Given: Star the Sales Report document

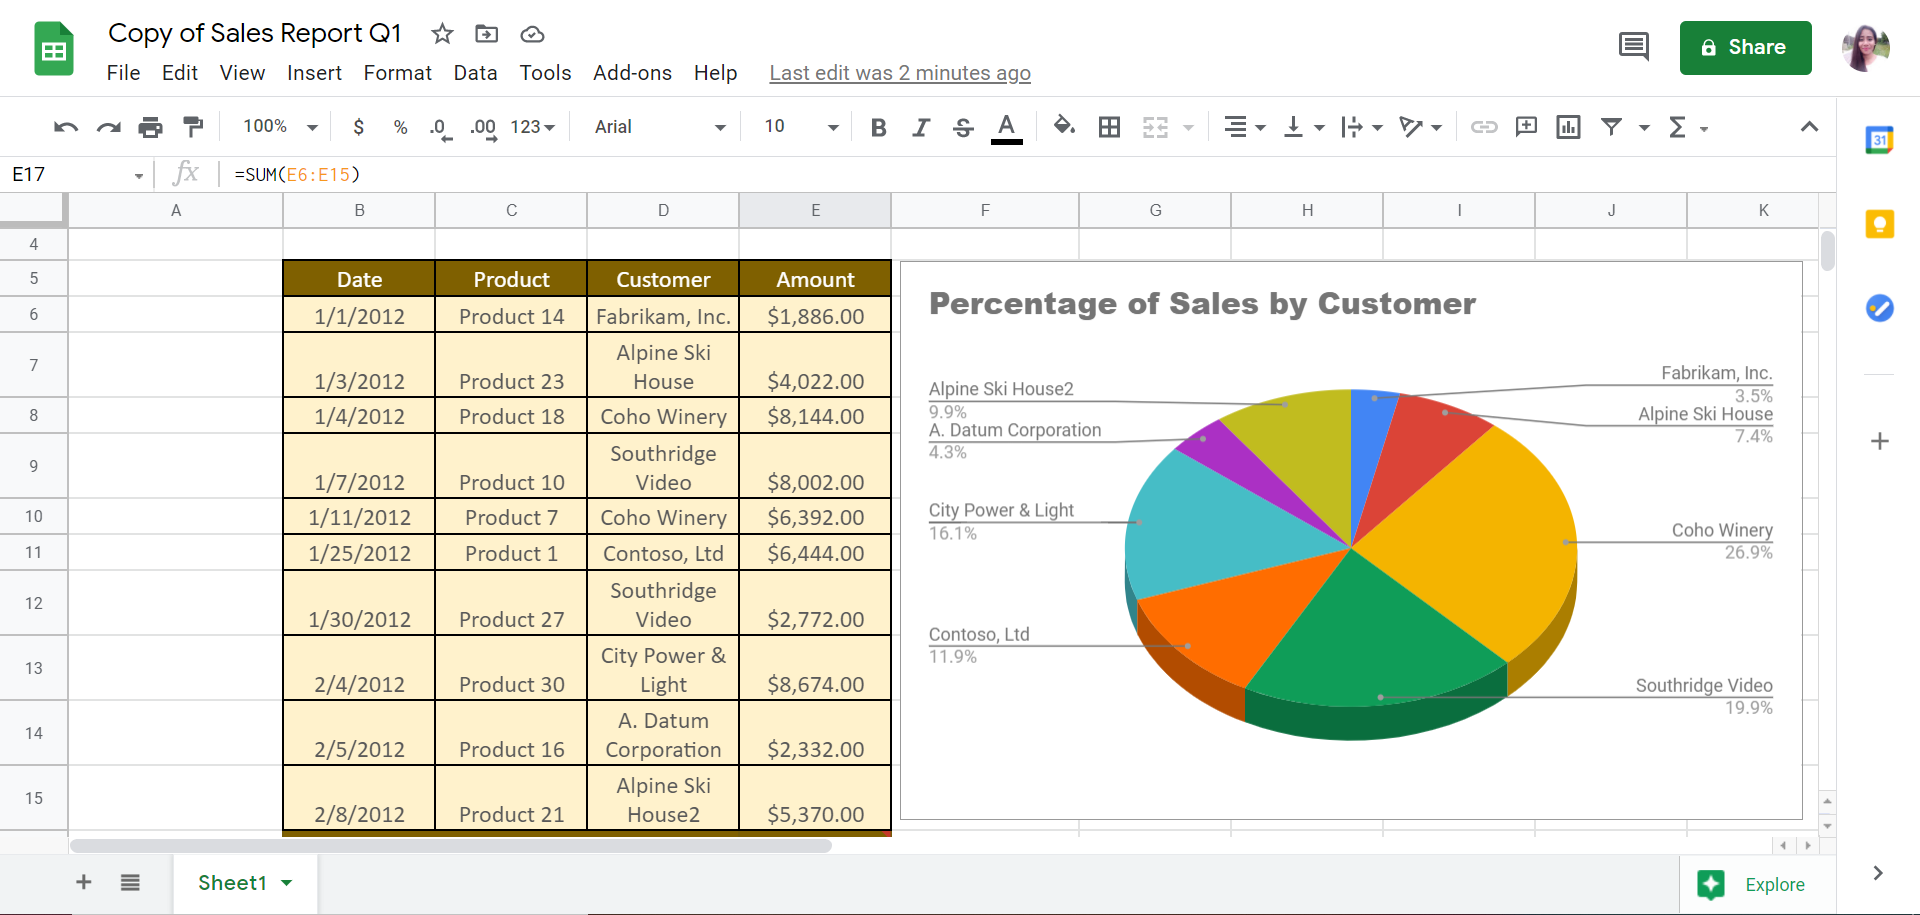Looking at the screenshot, I should coord(442,34).
